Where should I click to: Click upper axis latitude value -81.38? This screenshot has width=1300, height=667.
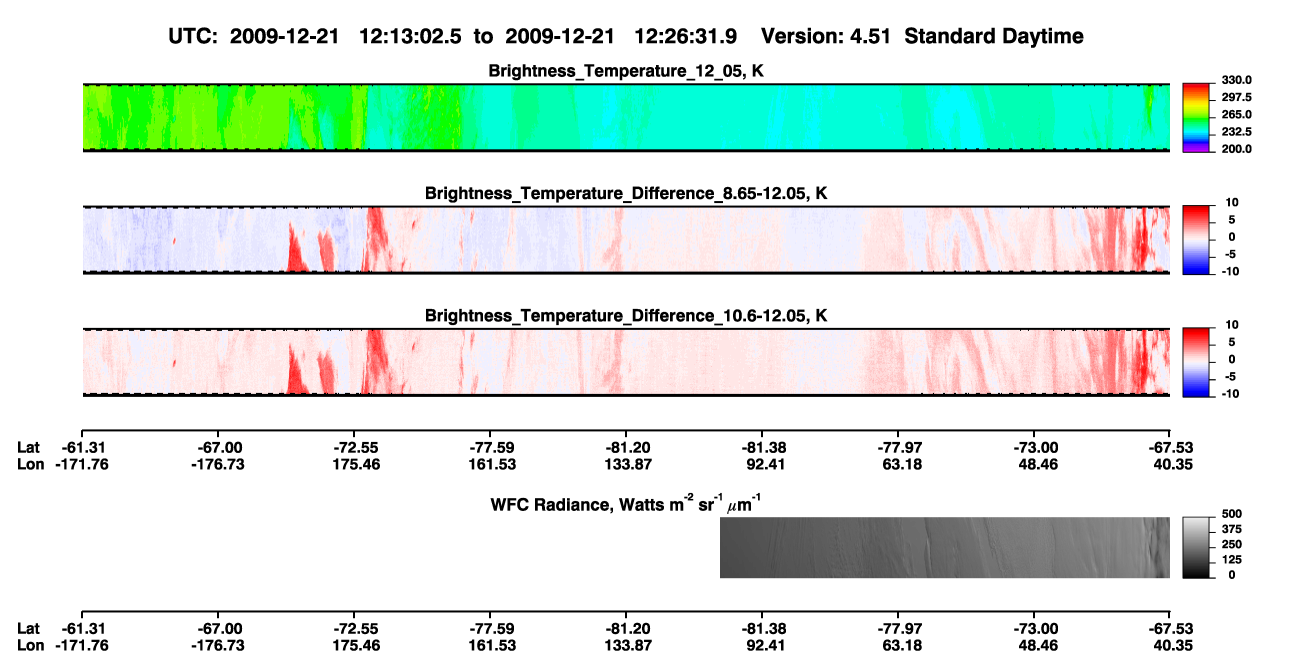pos(762,447)
